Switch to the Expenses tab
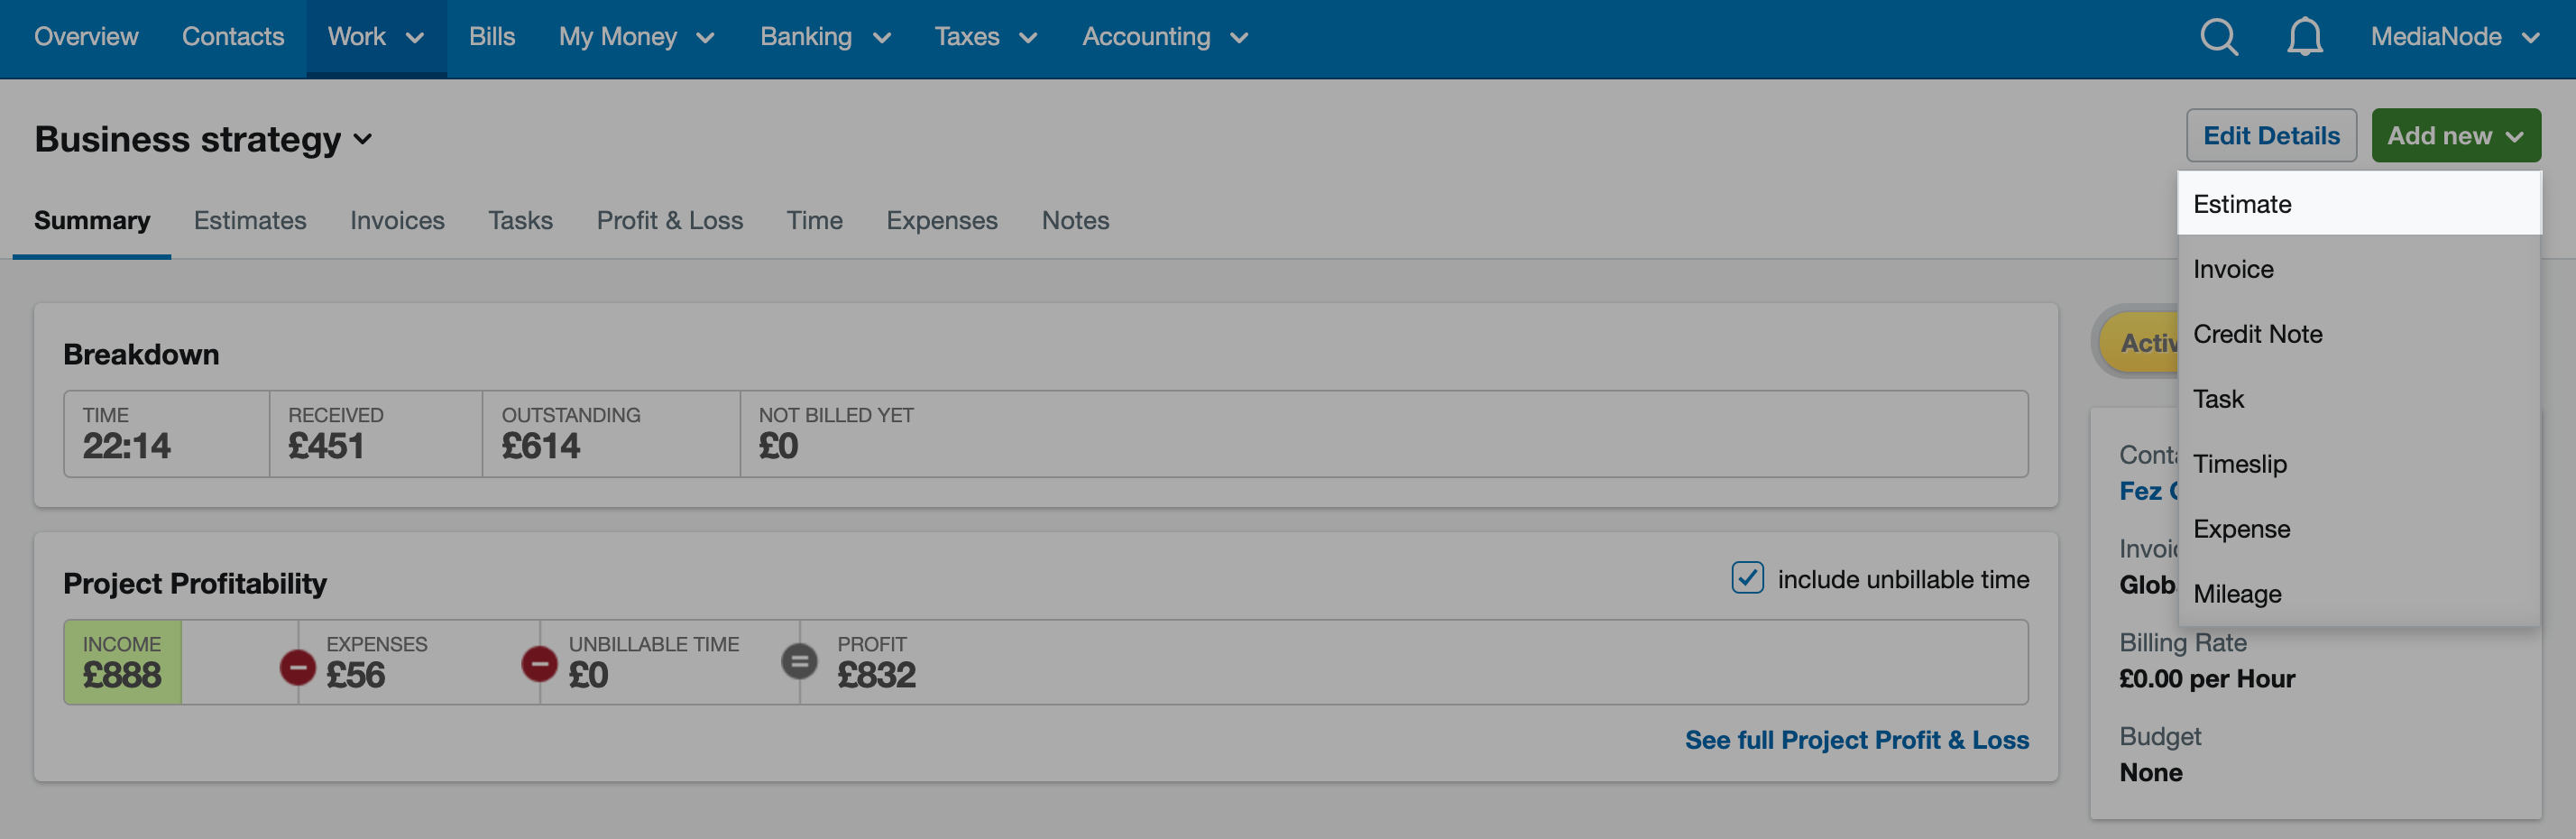 tap(942, 220)
